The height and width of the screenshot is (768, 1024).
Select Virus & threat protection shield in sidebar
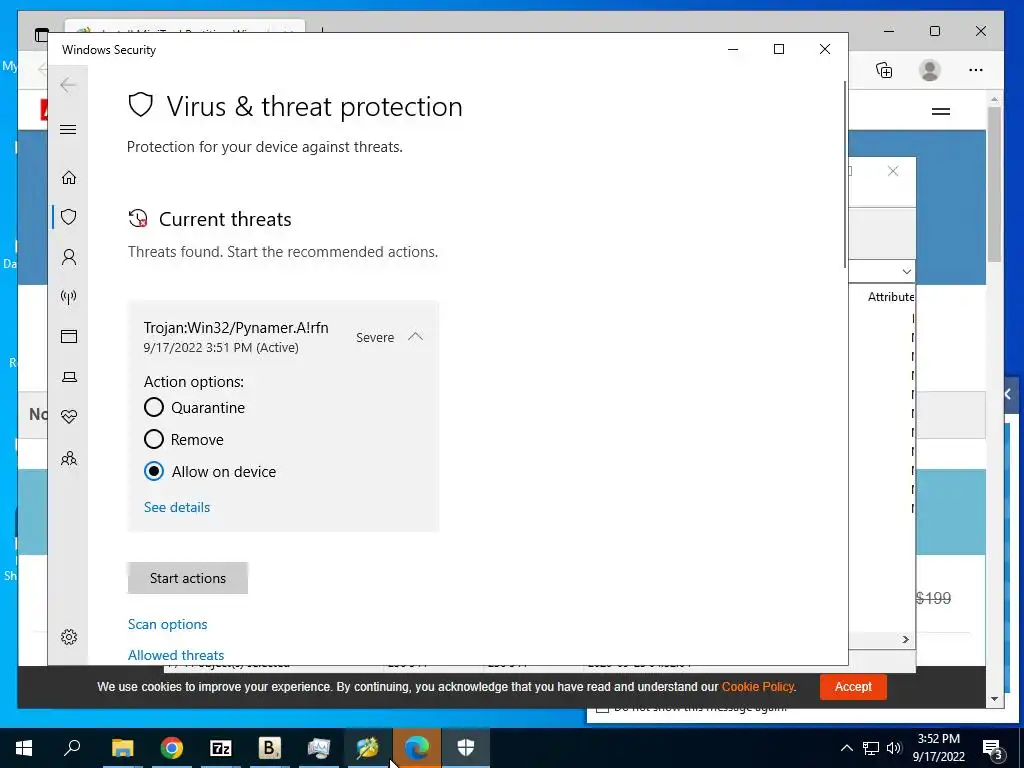click(69, 217)
